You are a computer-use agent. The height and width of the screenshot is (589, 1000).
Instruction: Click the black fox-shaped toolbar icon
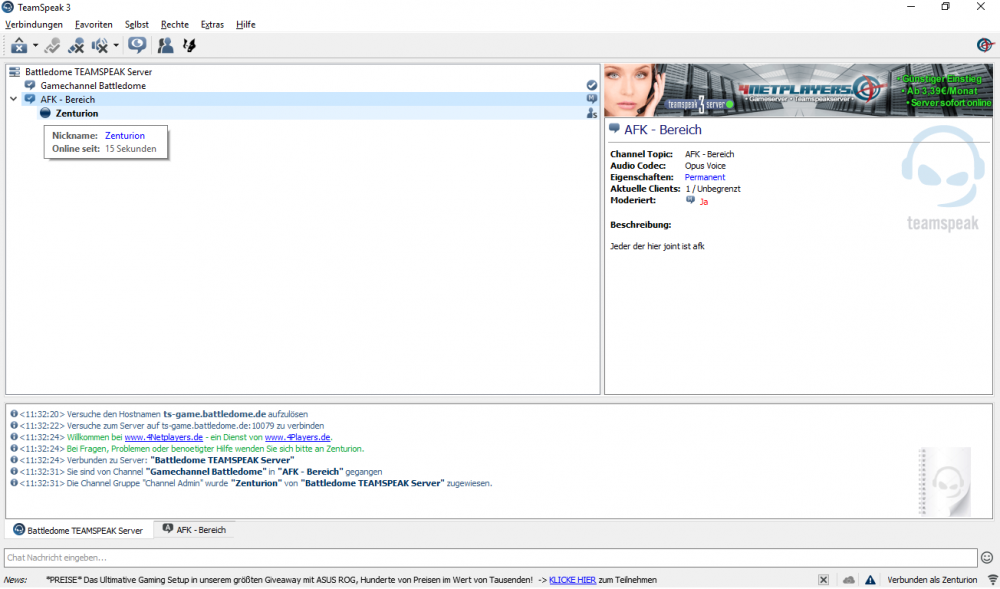(x=189, y=45)
